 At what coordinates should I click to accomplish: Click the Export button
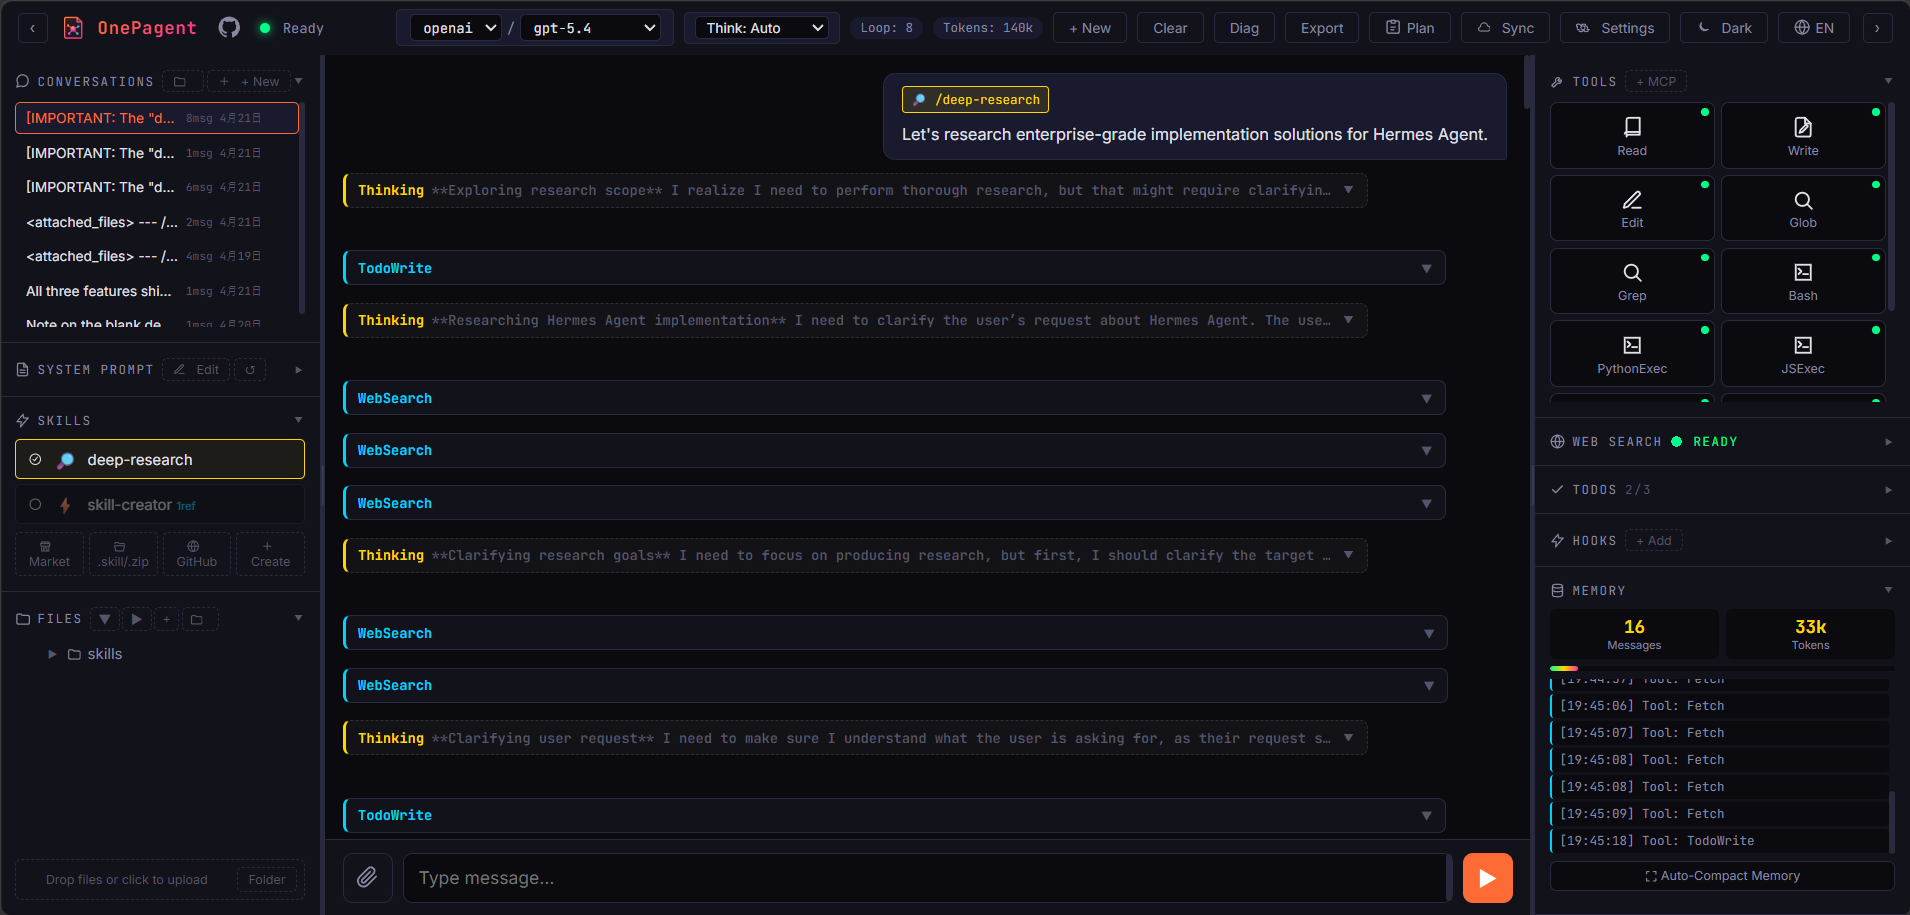(x=1321, y=28)
